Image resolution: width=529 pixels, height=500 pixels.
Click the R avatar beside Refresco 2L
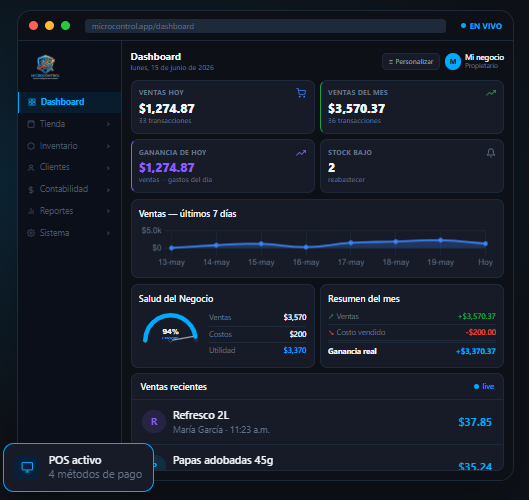[154, 422]
